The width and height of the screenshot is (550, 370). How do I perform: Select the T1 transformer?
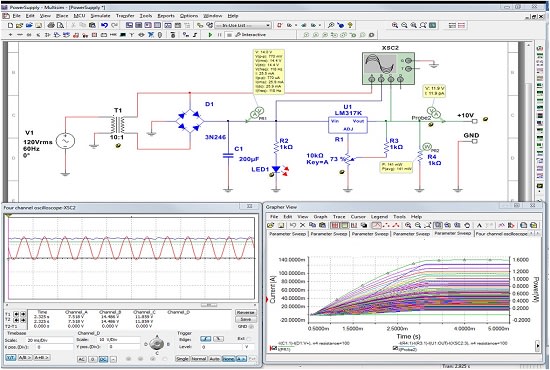coord(118,125)
